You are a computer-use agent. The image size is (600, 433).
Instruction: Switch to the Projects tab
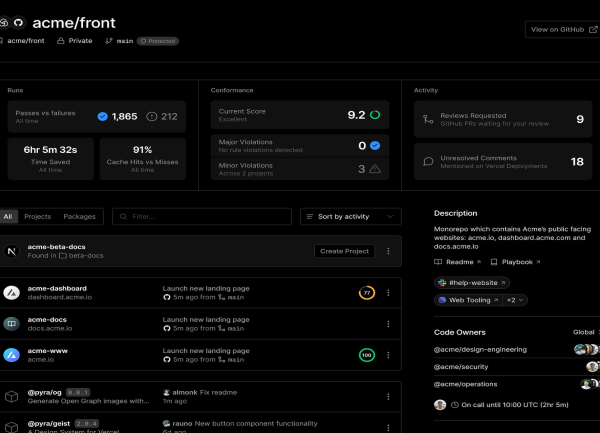coord(38,216)
